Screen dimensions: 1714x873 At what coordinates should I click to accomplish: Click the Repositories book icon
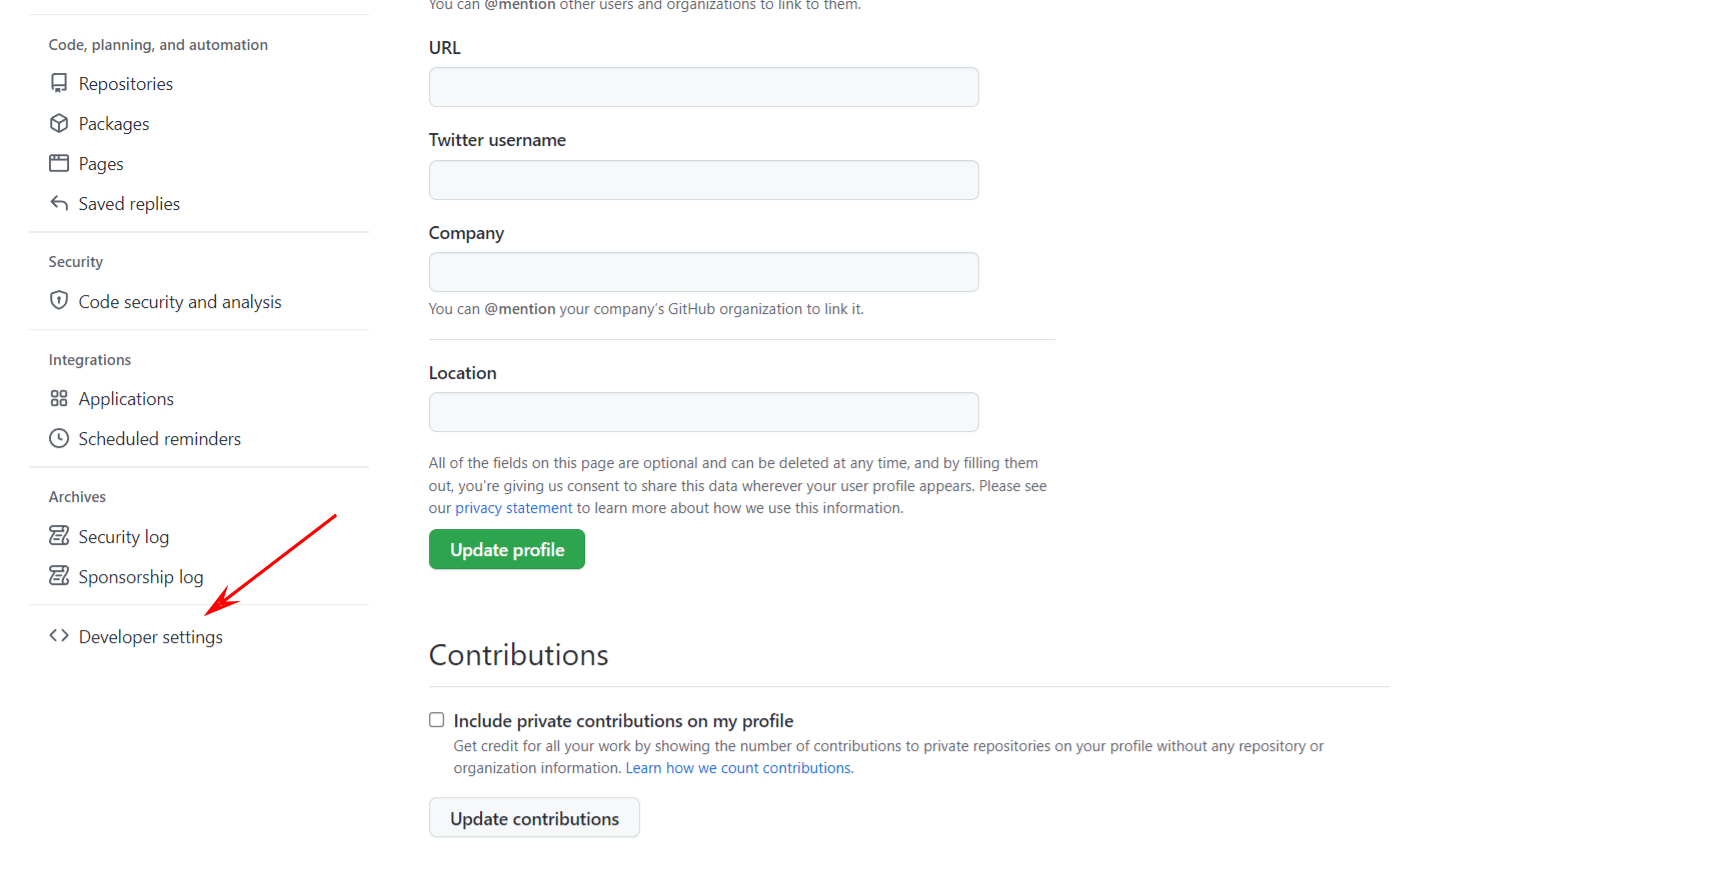(x=59, y=83)
